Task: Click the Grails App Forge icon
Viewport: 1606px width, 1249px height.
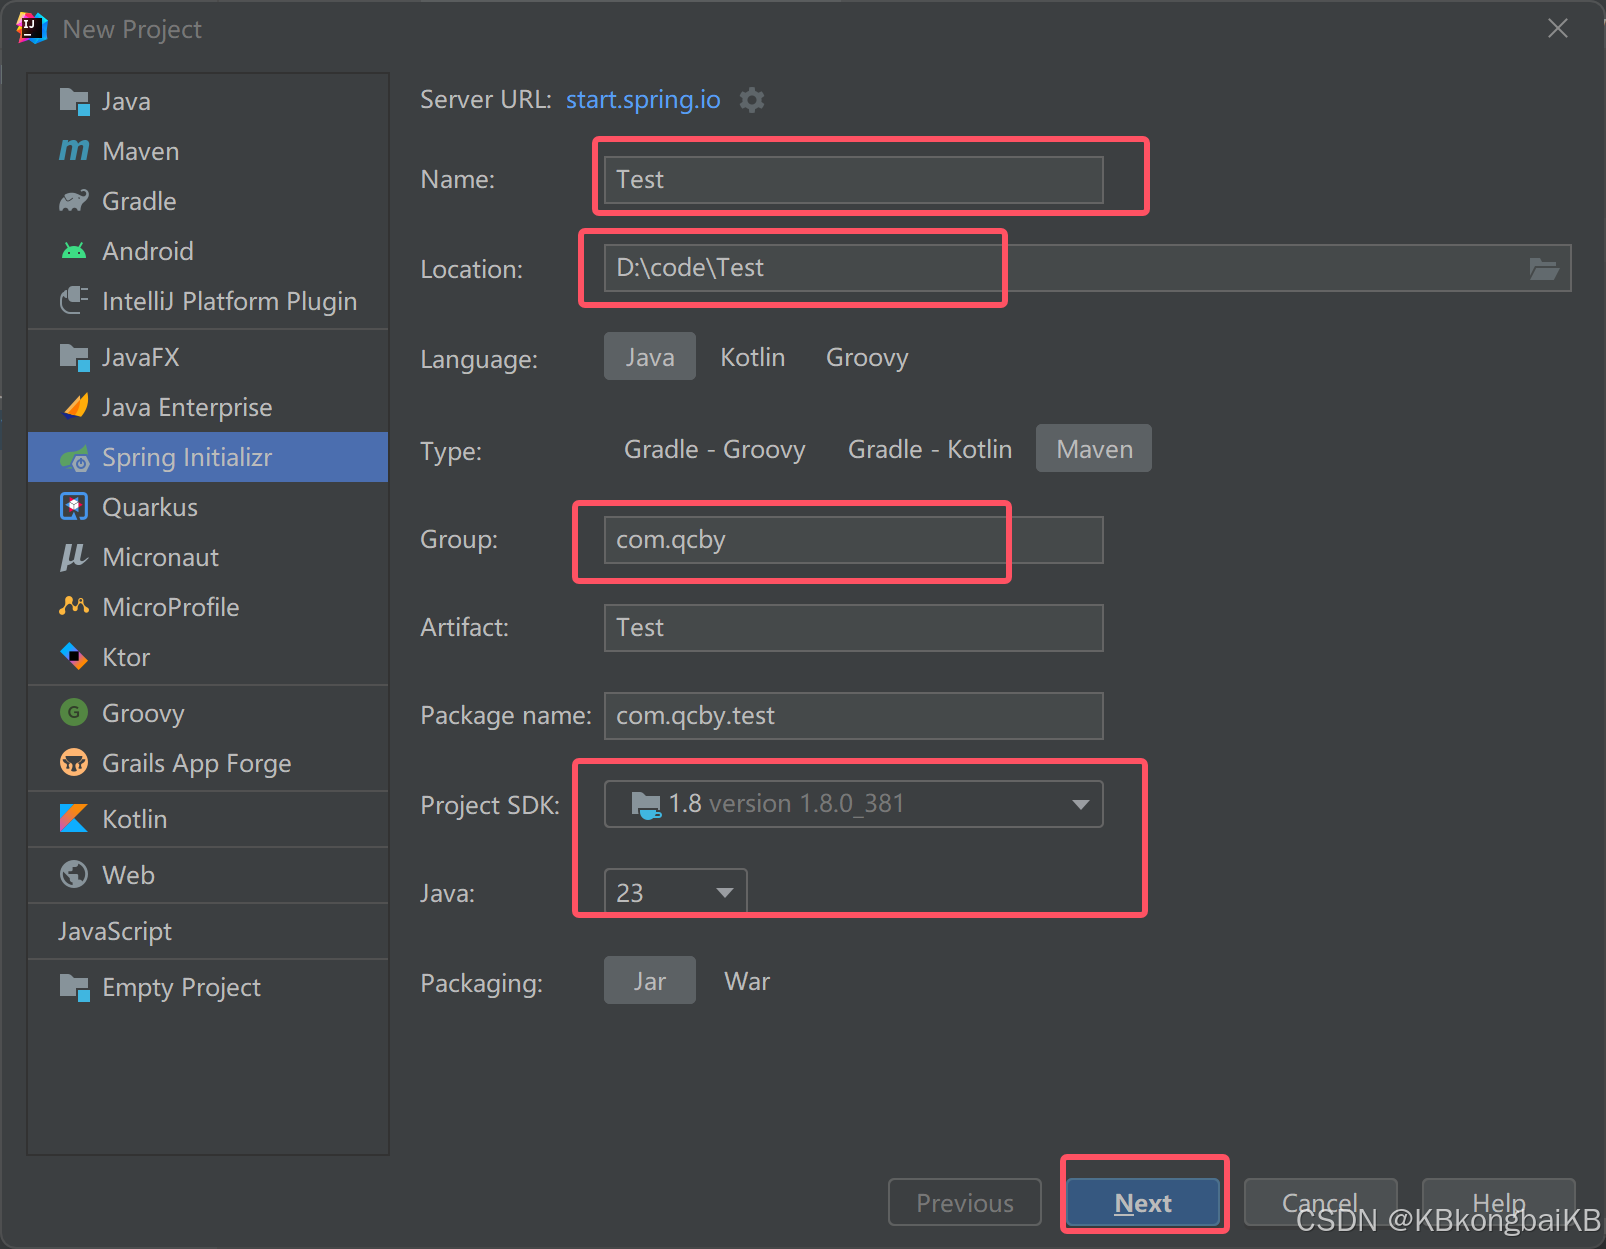Action: 74,763
